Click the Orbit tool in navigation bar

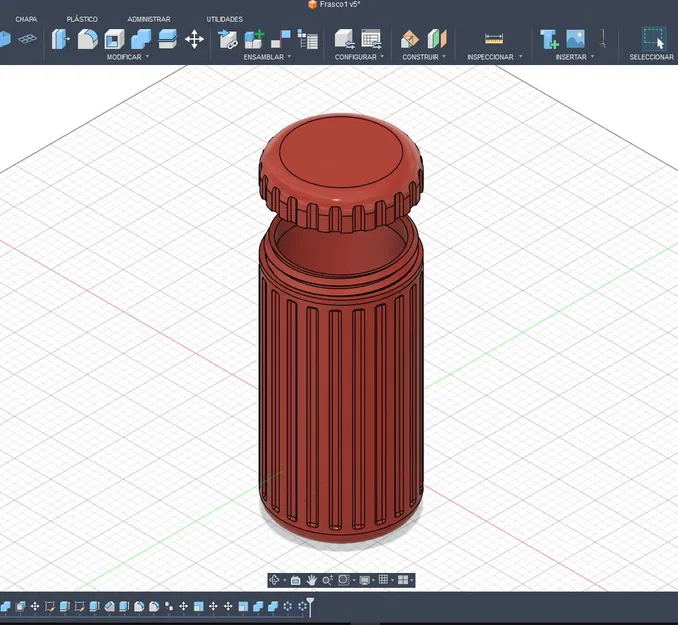pos(275,580)
